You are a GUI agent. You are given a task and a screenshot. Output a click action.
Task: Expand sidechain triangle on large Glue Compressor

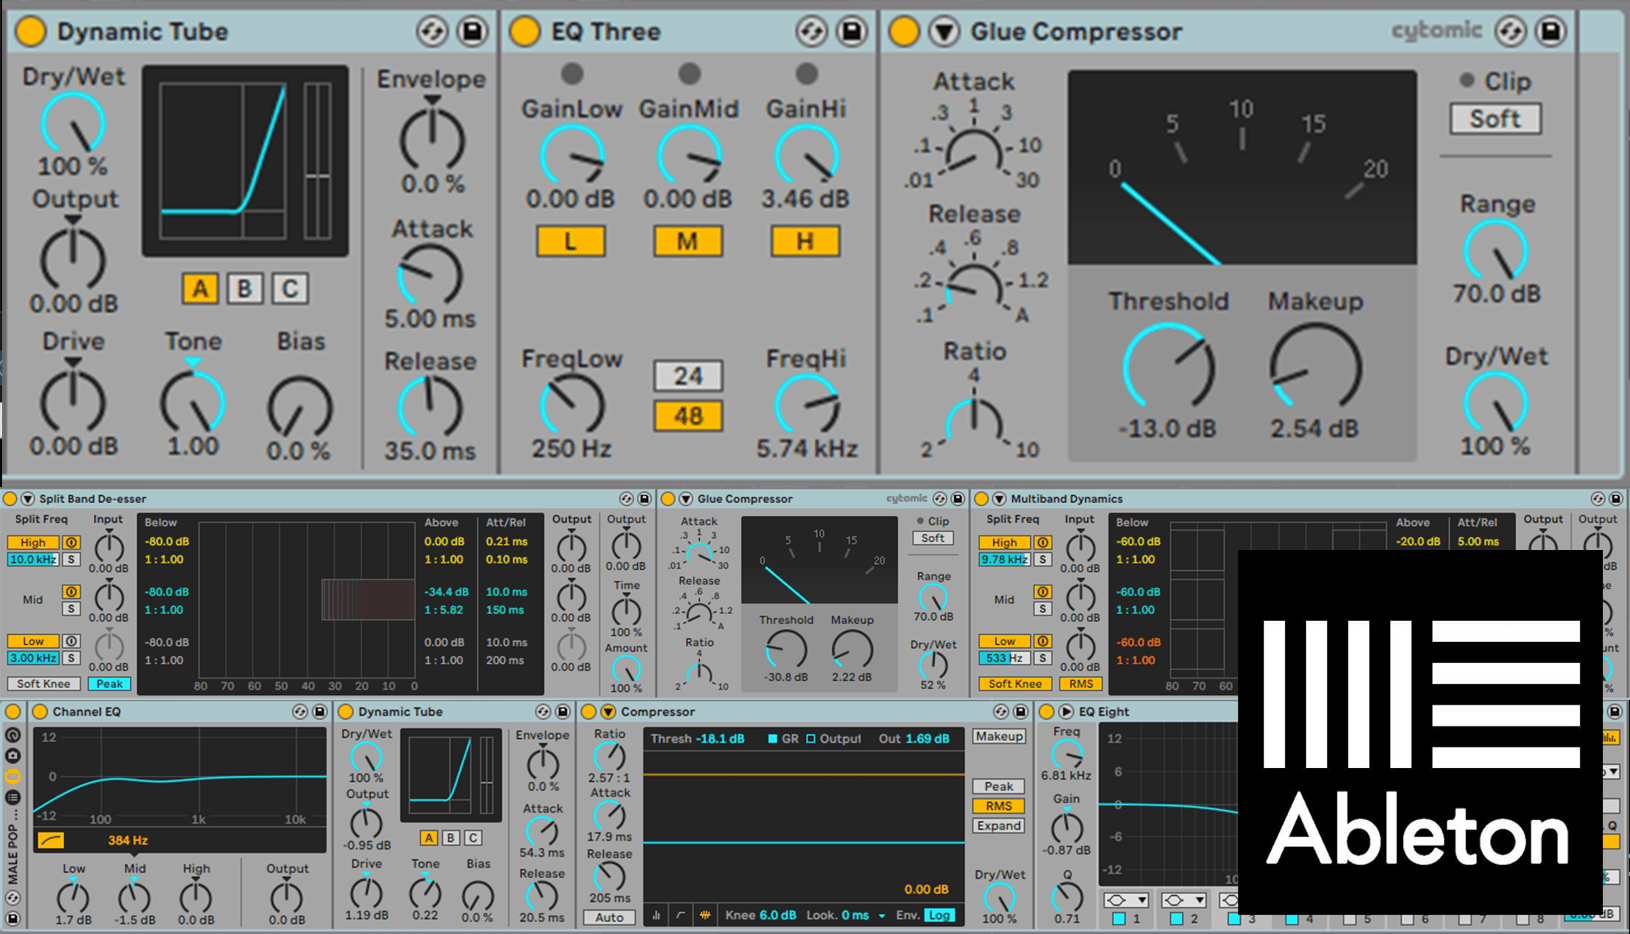(943, 32)
